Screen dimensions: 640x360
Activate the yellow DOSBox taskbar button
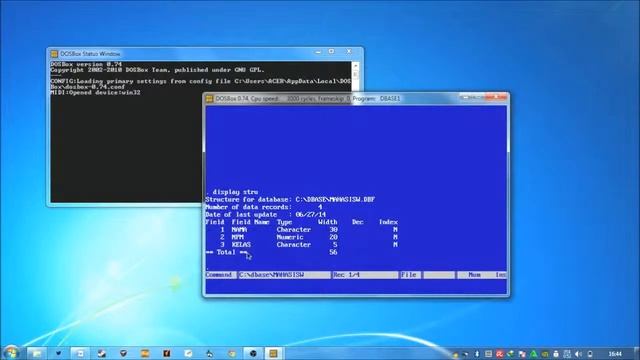[273, 353]
